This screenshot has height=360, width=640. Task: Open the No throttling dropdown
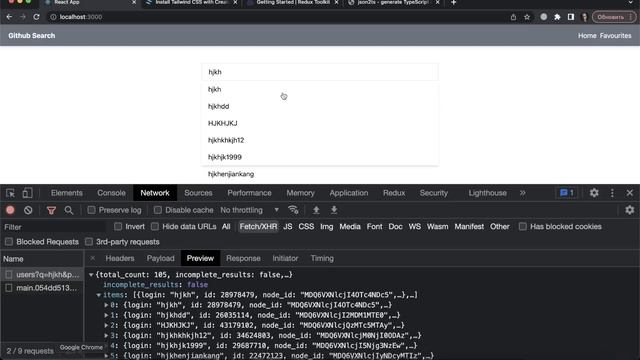[x=249, y=210]
